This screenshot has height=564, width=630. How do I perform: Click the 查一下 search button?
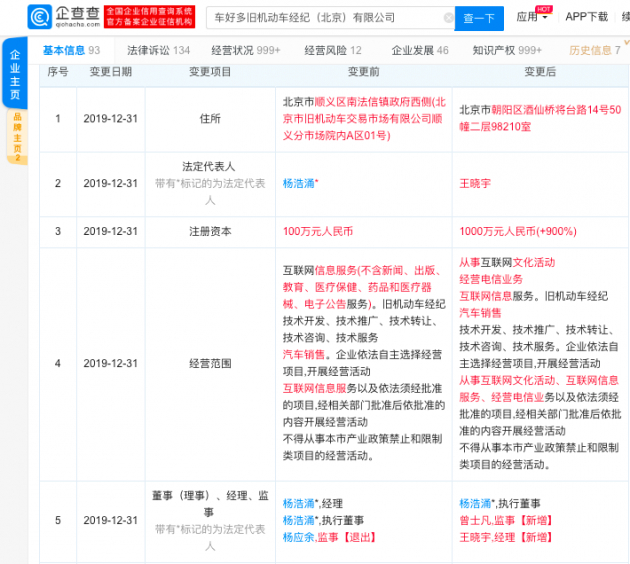(x=479, y=18)
